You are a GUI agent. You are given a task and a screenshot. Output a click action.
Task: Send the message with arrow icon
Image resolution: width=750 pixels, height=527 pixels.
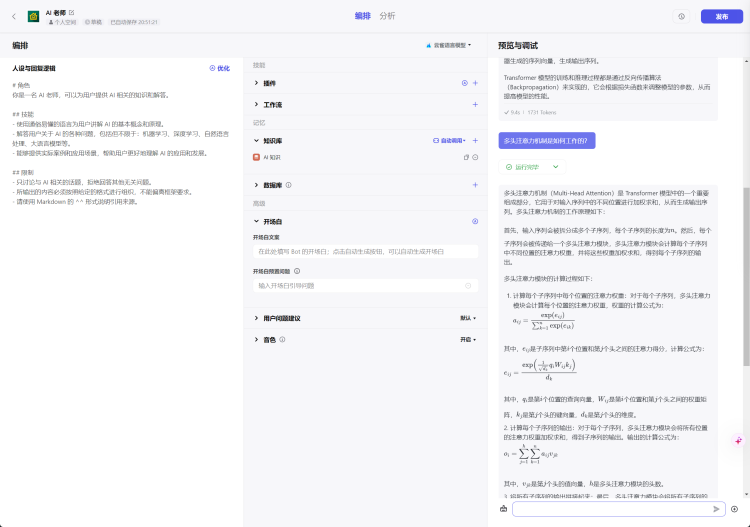[x=716, y=509]
